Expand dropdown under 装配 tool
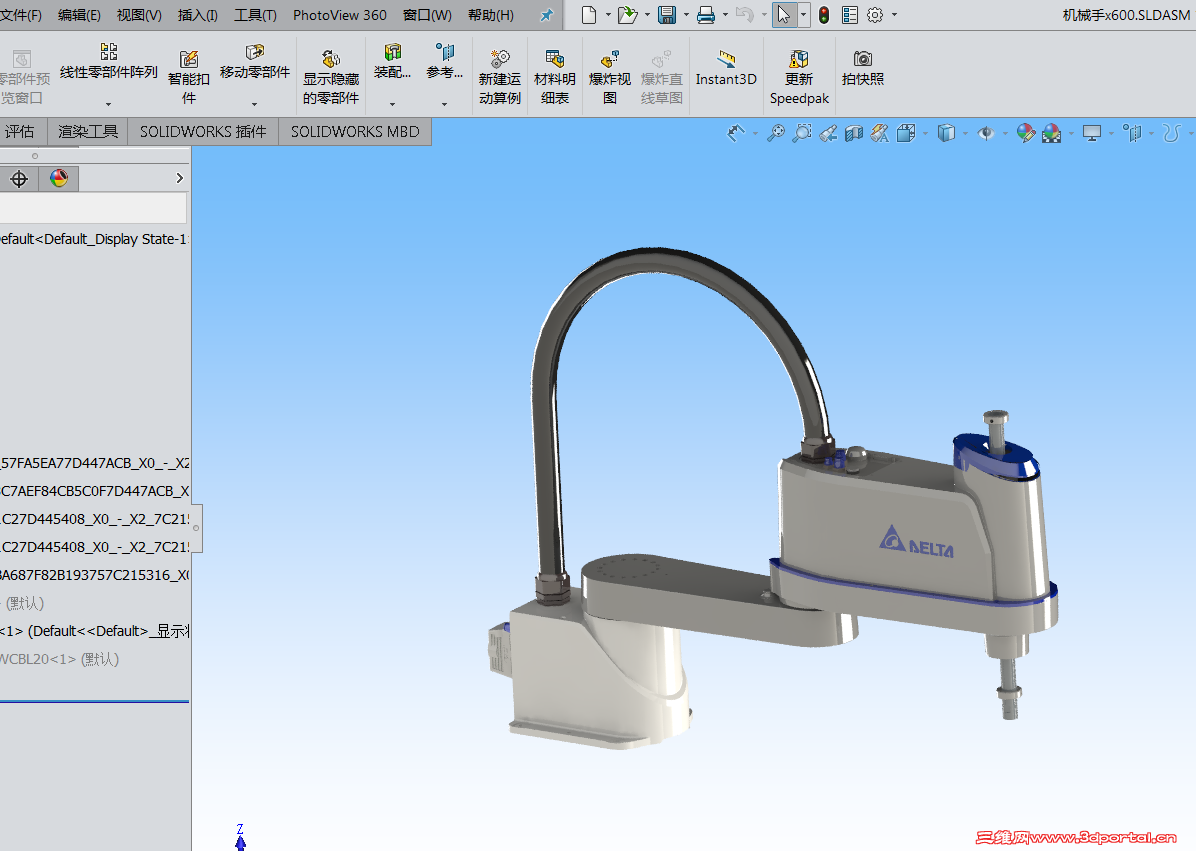The width and height of the screenshot is (1196, 851). (392, 104)
